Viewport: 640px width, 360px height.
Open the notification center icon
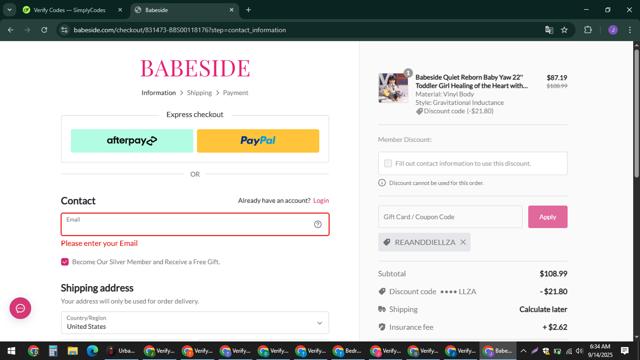pos(624,351)
